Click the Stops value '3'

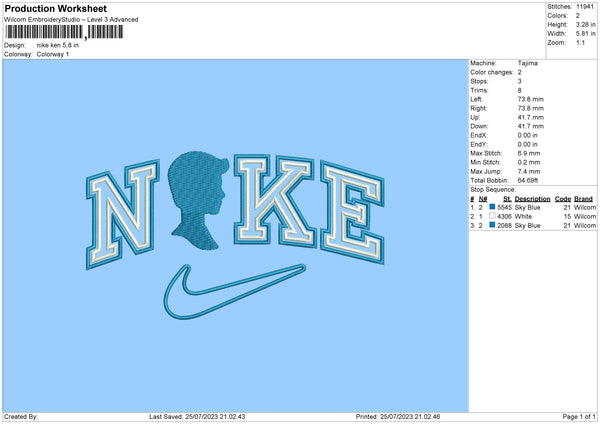(520, 81)
